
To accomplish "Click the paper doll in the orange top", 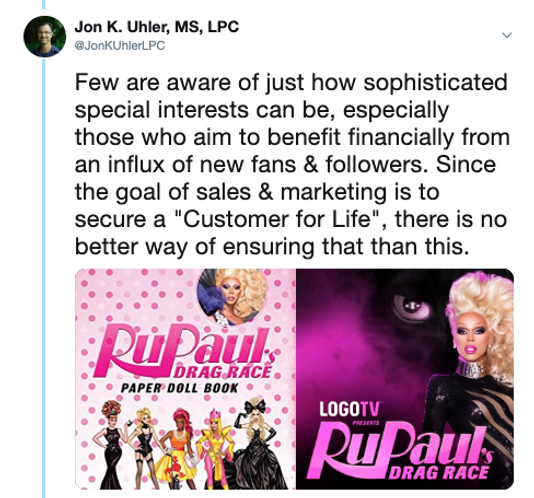I will tap(177, 450).
